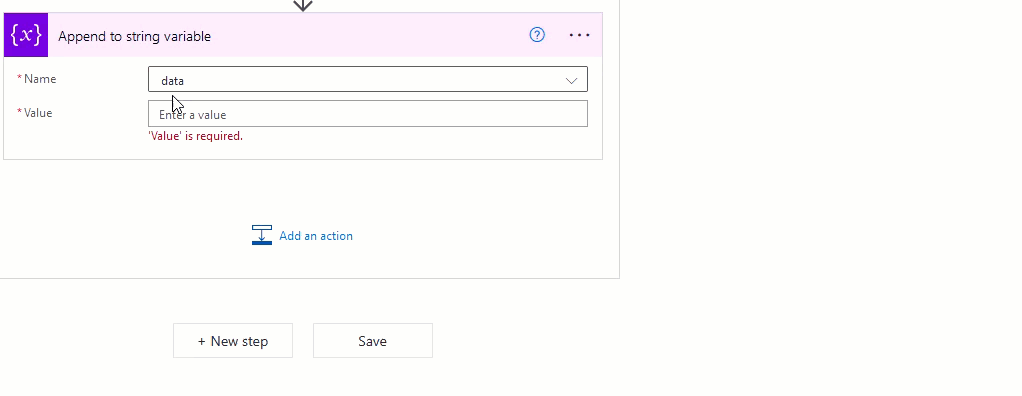Click the Value field label
1022x396 pixels.
[38, 113]
